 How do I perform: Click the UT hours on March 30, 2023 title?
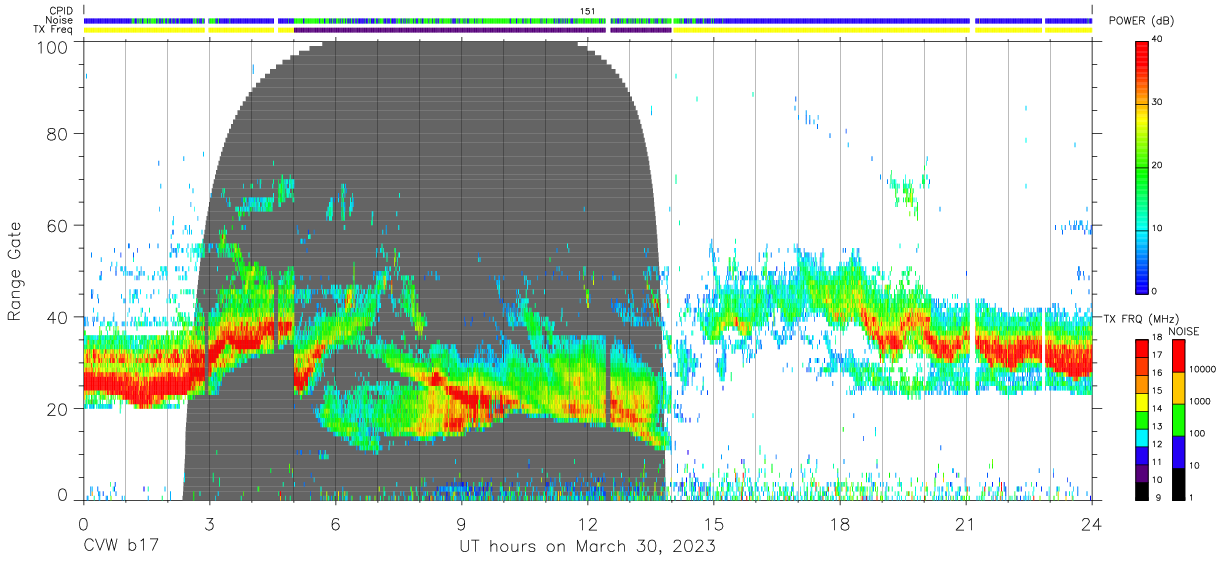click(x=588, y=546)
